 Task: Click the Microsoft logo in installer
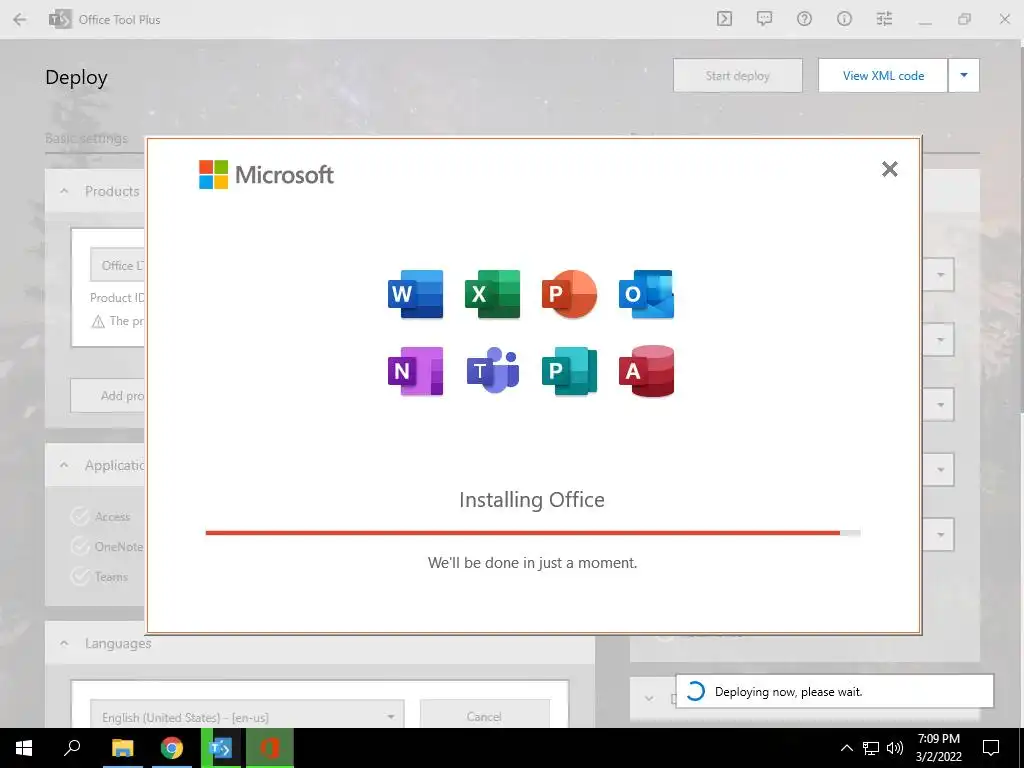tap(266, 174)
